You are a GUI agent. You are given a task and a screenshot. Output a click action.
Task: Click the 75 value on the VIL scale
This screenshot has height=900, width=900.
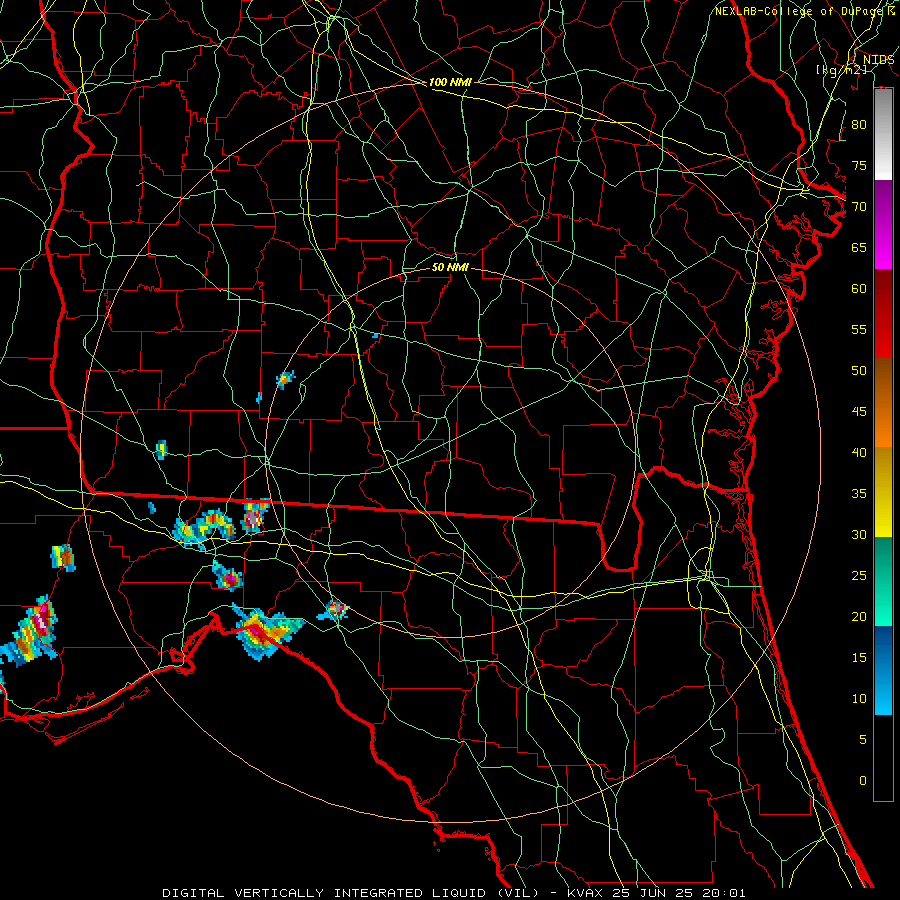tap(859, 165)
